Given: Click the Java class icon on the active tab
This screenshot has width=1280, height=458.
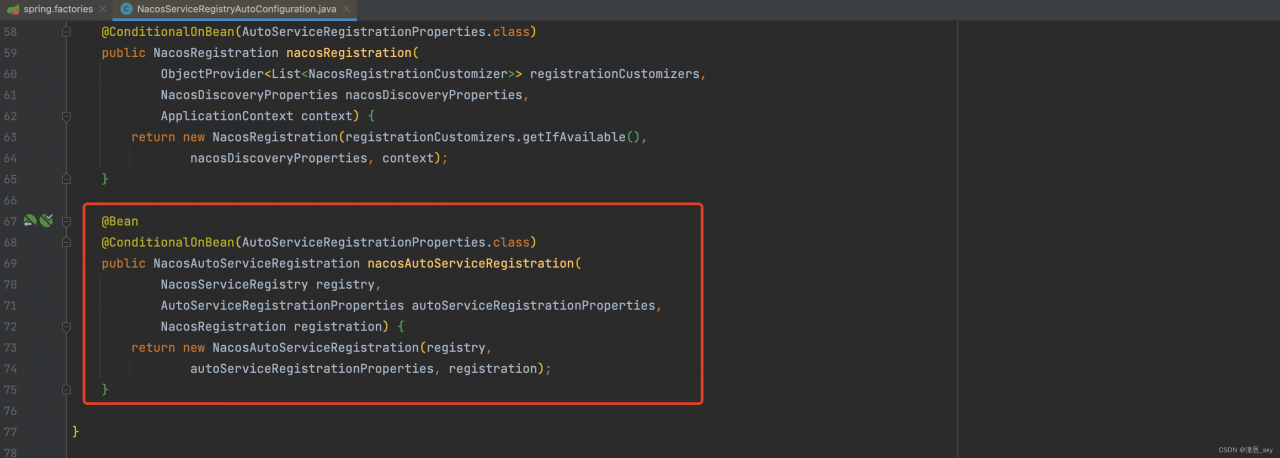Looking at the screenshot, I should [126, 9].
